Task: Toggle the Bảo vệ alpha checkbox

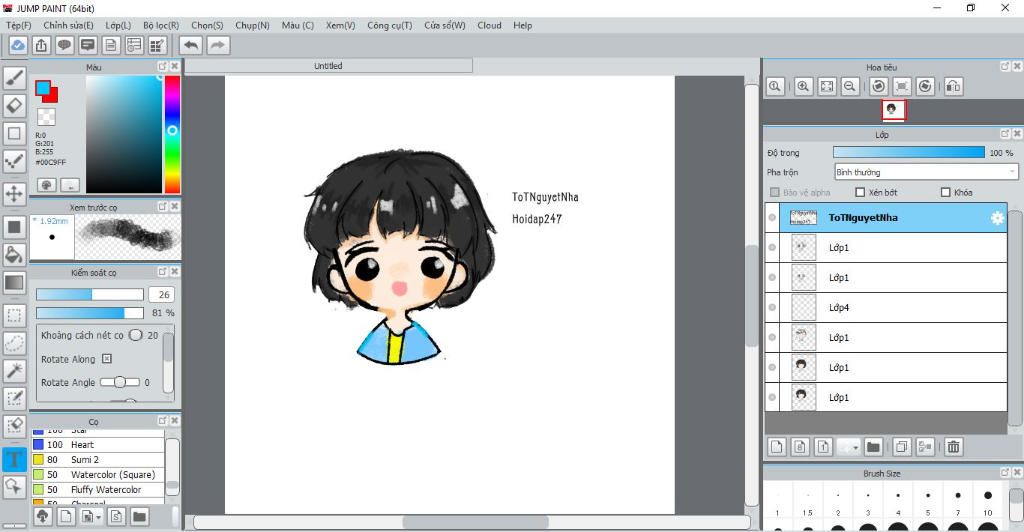Action: coord(775,193)
